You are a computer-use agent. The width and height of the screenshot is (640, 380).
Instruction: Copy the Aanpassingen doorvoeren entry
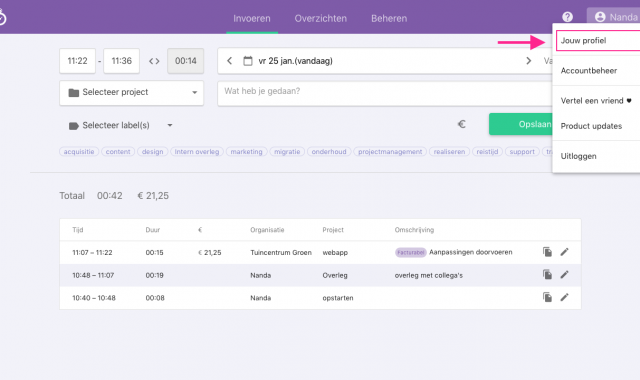[547, 252]
